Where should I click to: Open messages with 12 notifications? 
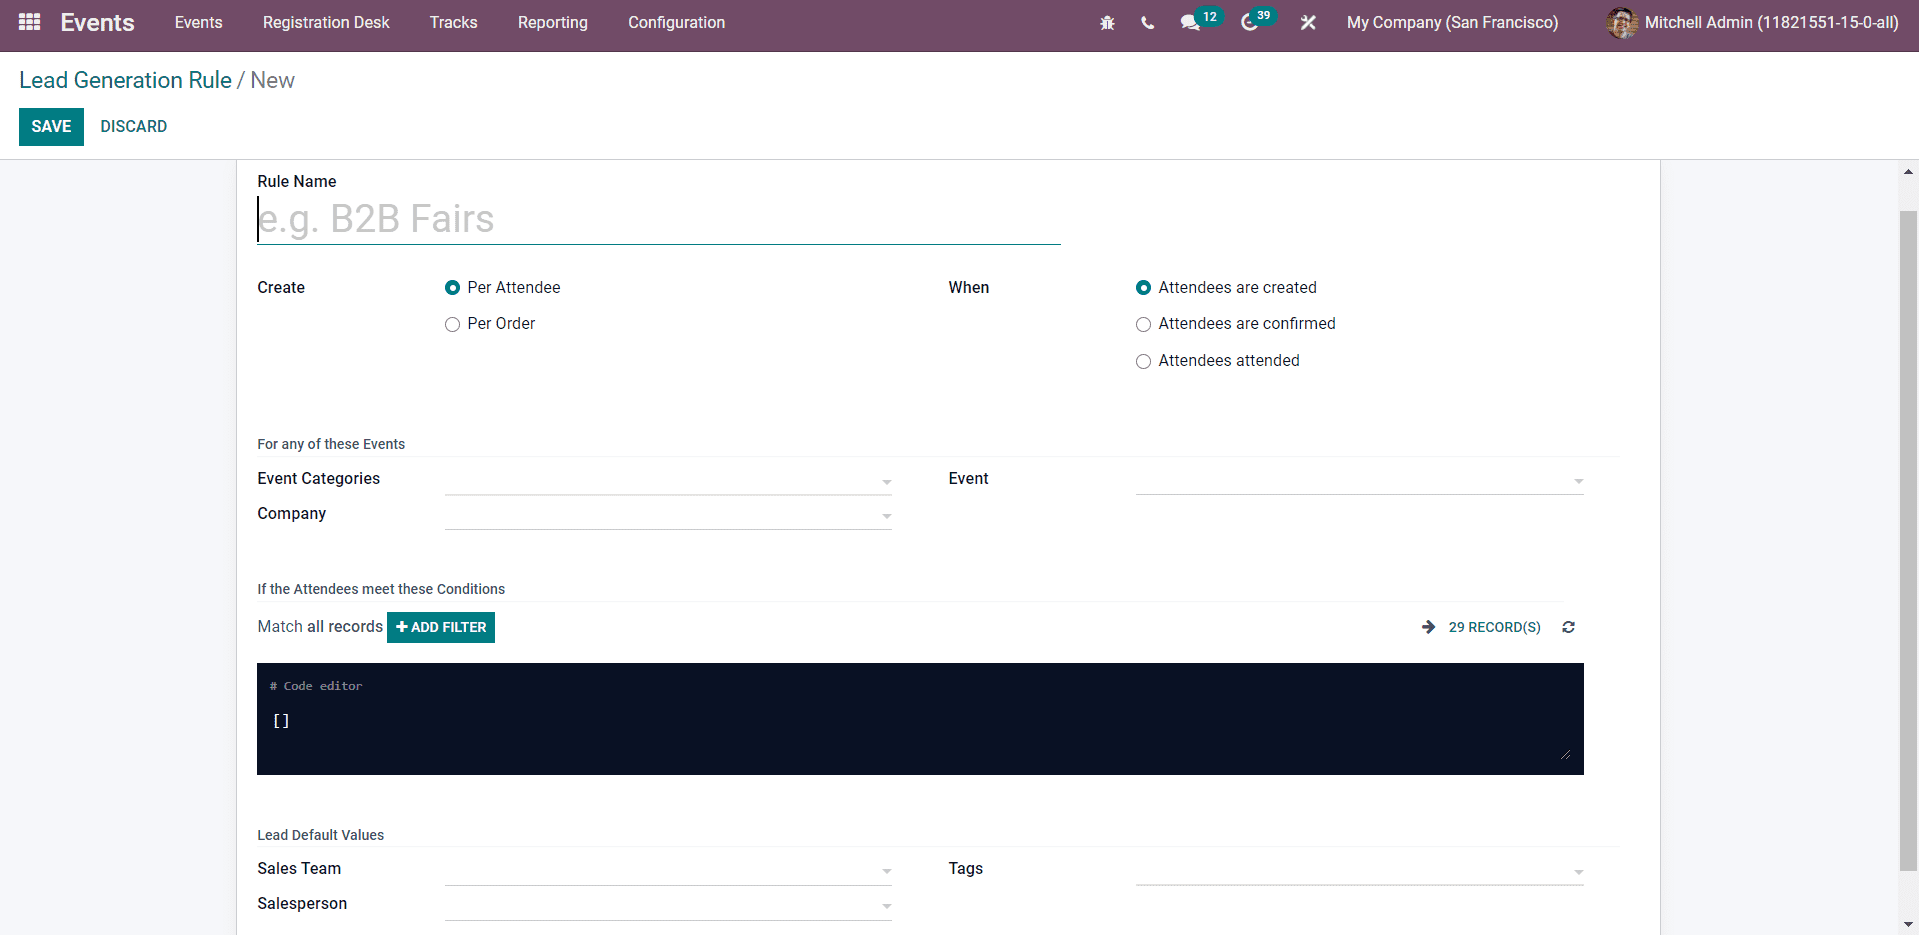pos(1193,22)
